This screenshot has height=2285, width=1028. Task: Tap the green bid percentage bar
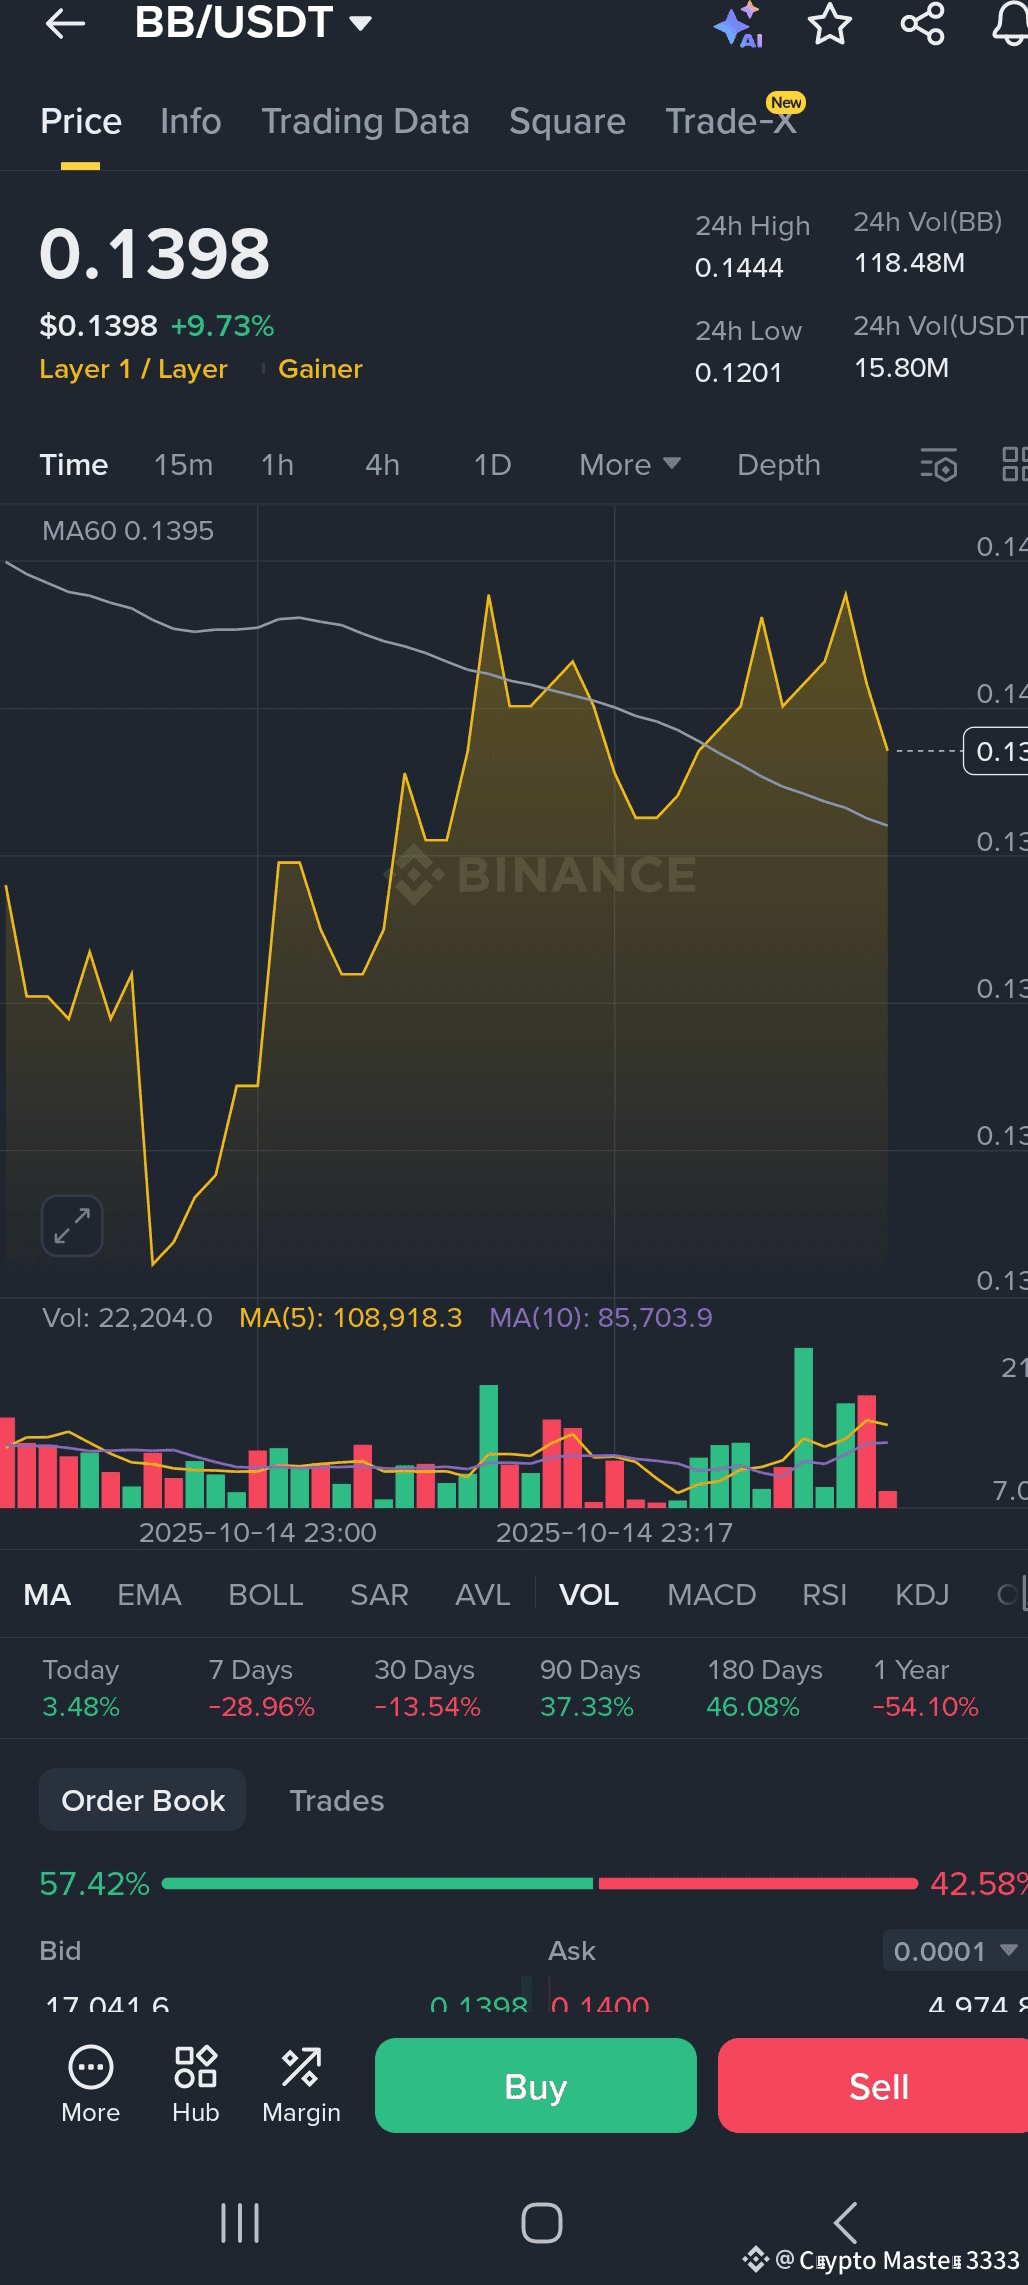pos(377,1883)
